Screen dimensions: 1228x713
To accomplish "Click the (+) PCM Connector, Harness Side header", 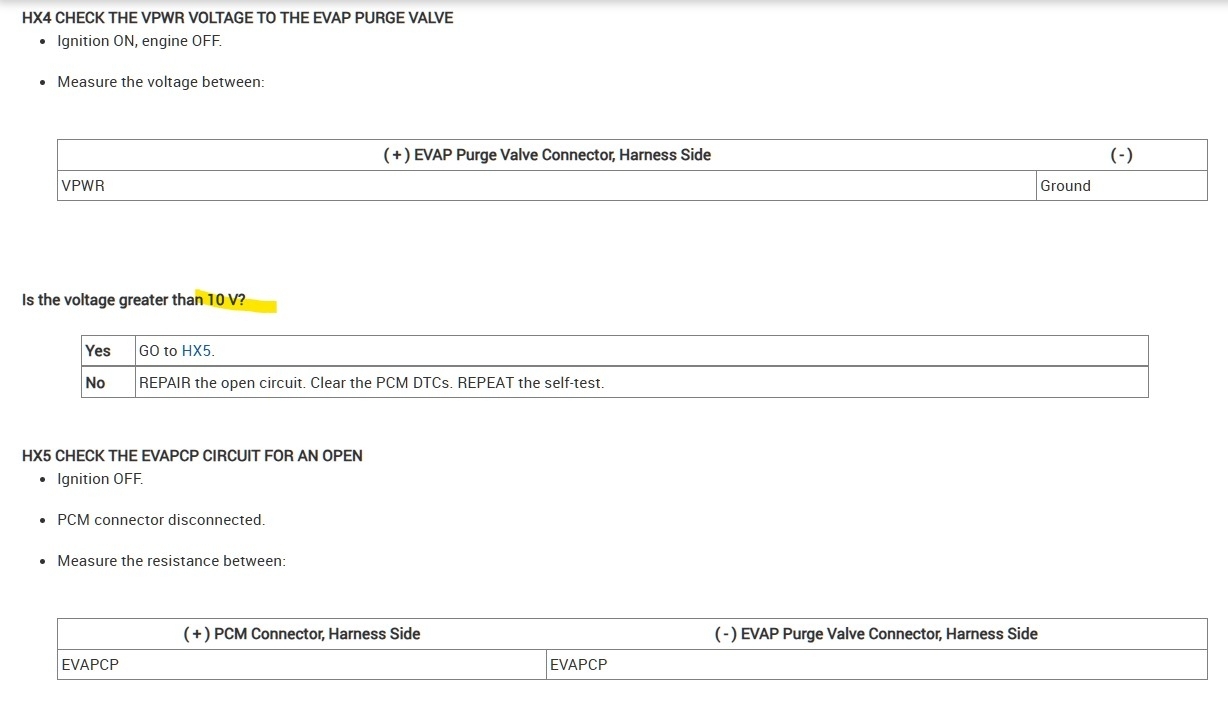I will (x=302, y=634).
